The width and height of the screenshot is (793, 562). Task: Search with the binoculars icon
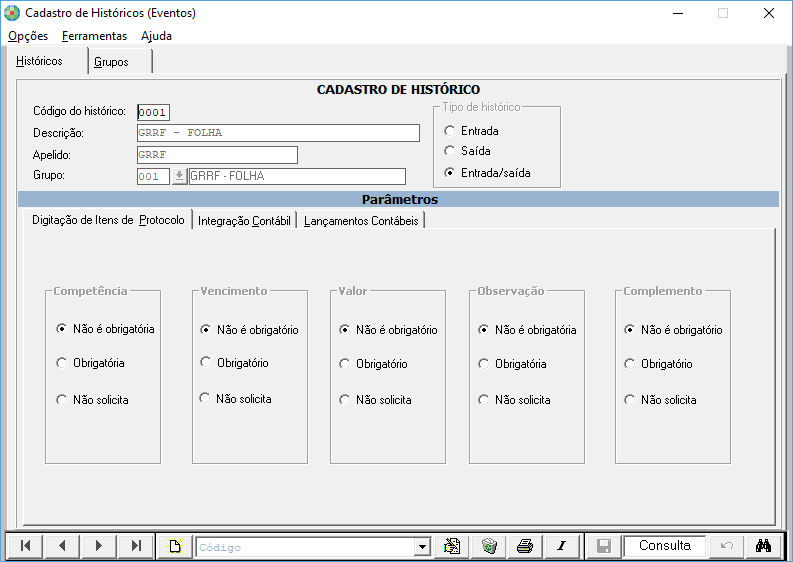(764, 546)
